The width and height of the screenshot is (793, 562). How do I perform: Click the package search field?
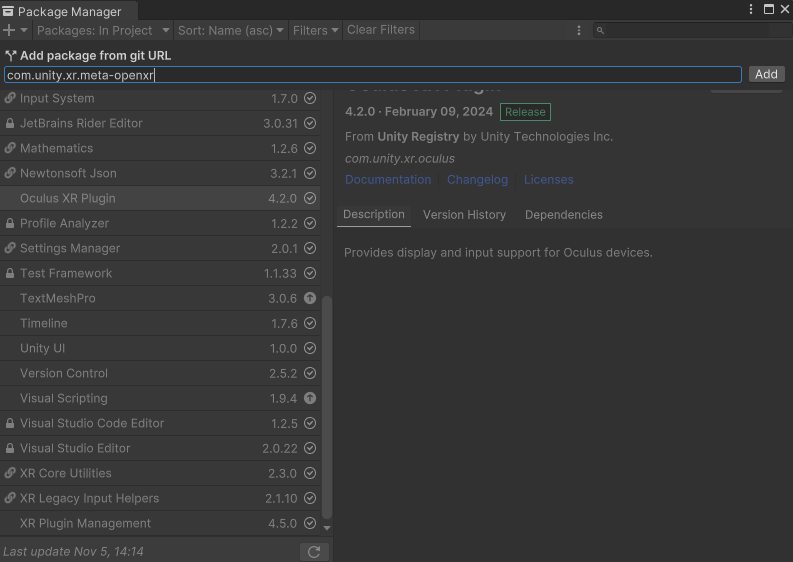click(x=691, y=30)
